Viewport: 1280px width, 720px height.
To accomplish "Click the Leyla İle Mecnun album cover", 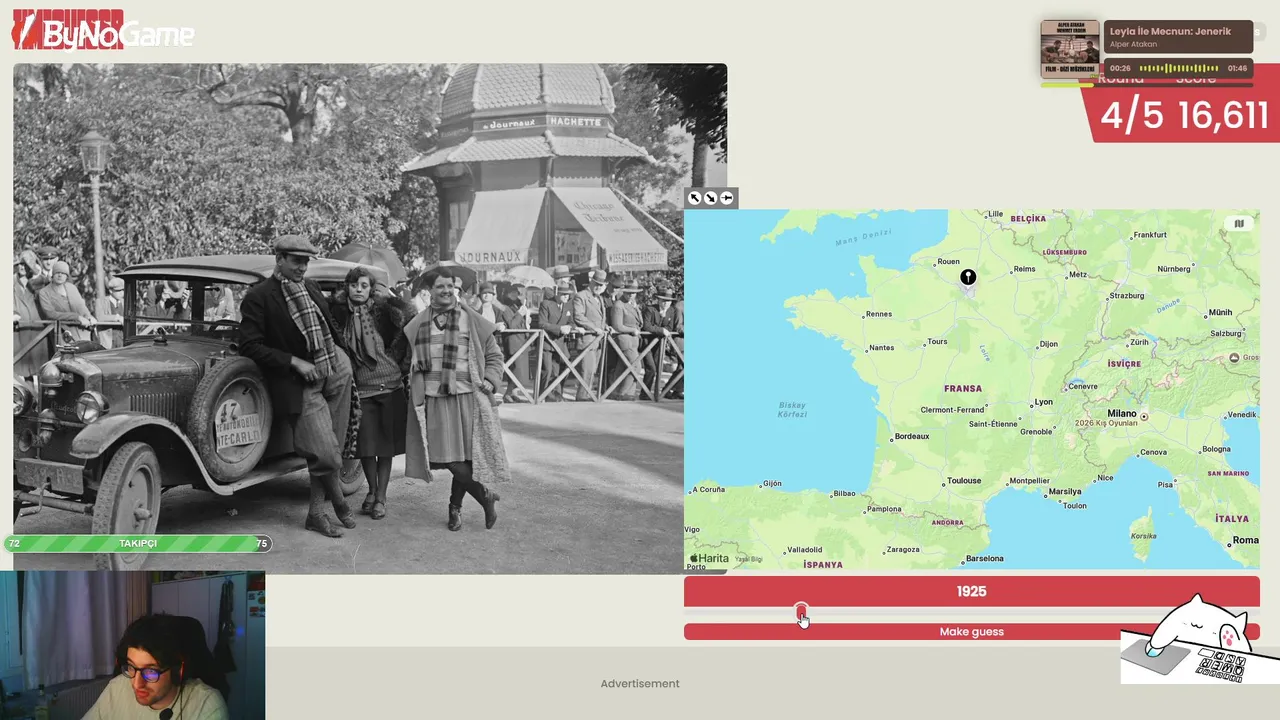I will coord(1070,49).
